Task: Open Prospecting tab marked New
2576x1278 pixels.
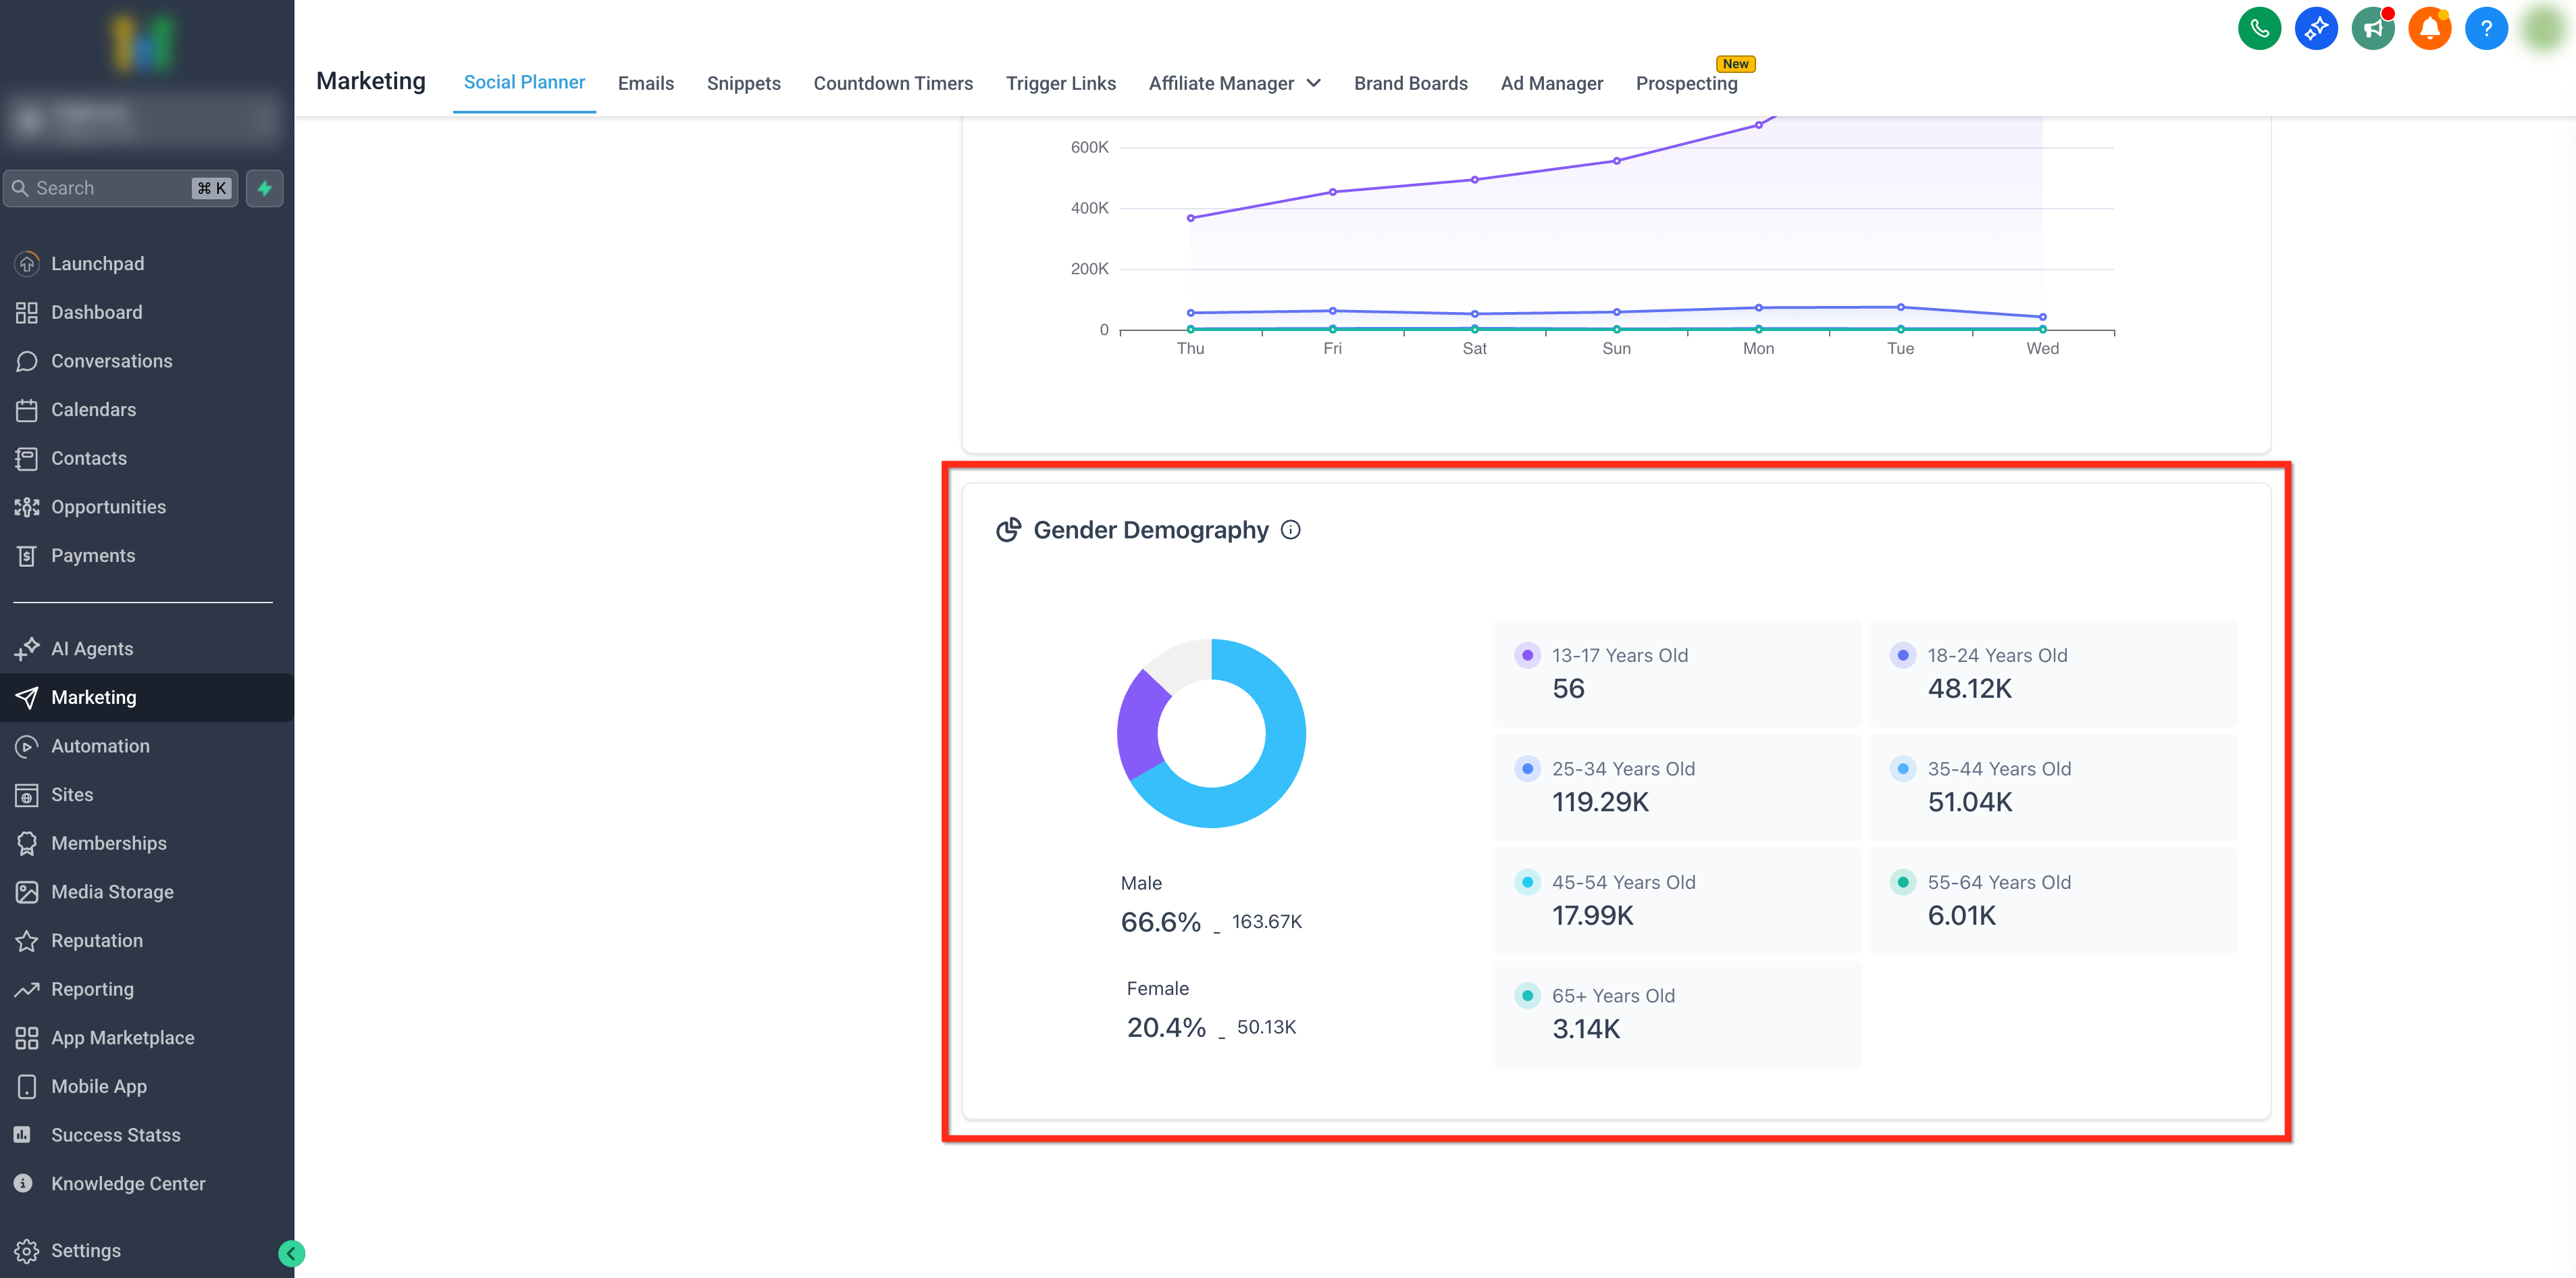Action: [1686, 83]
